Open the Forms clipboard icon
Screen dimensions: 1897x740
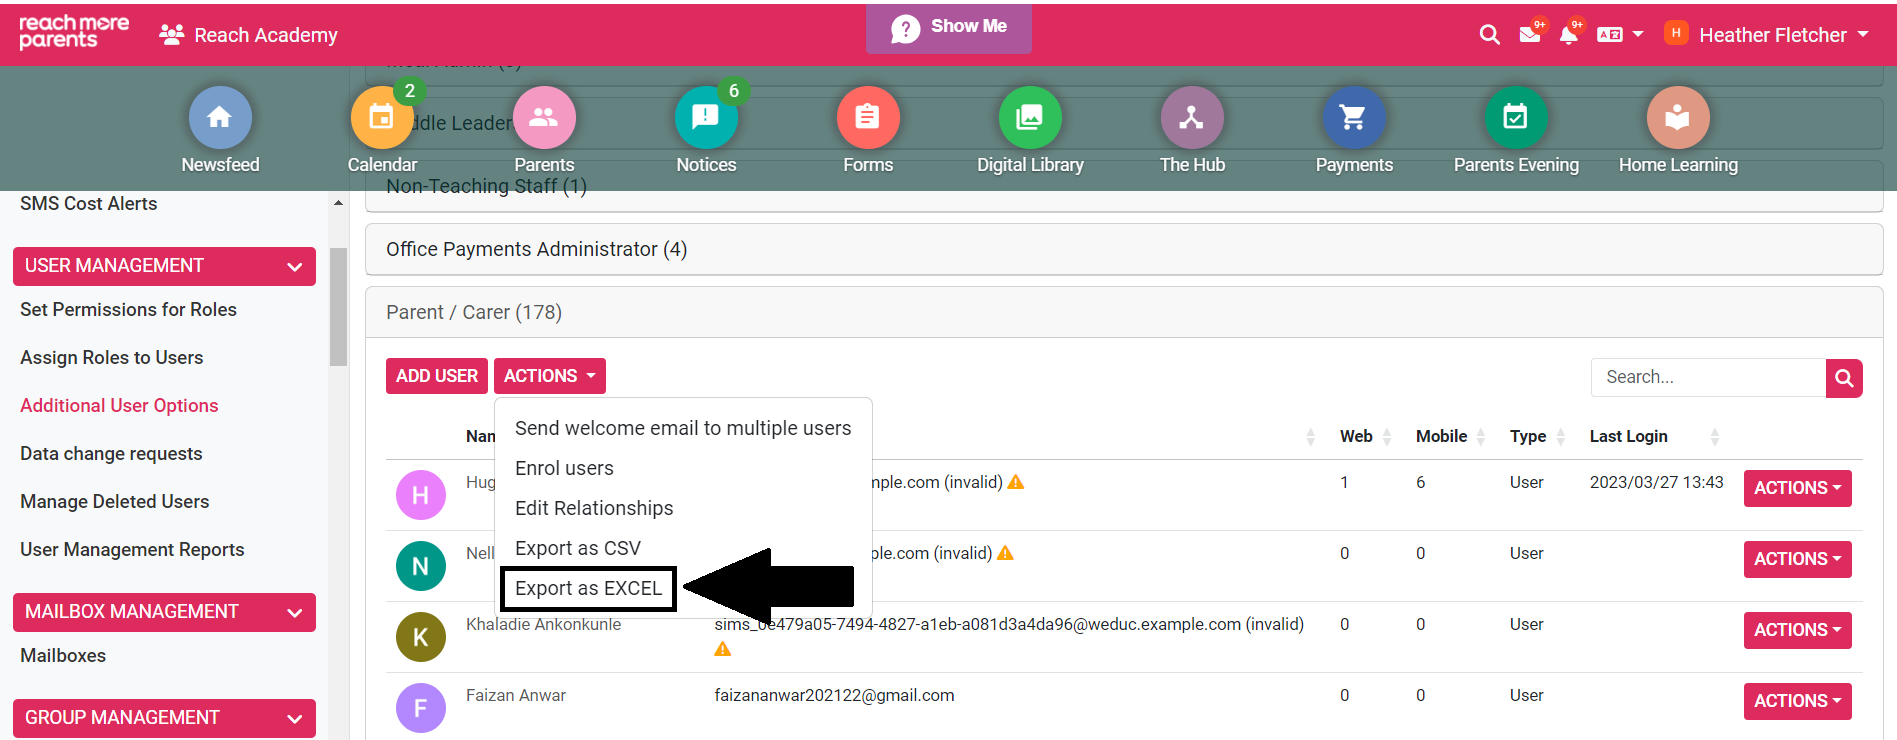click(868, 118)
